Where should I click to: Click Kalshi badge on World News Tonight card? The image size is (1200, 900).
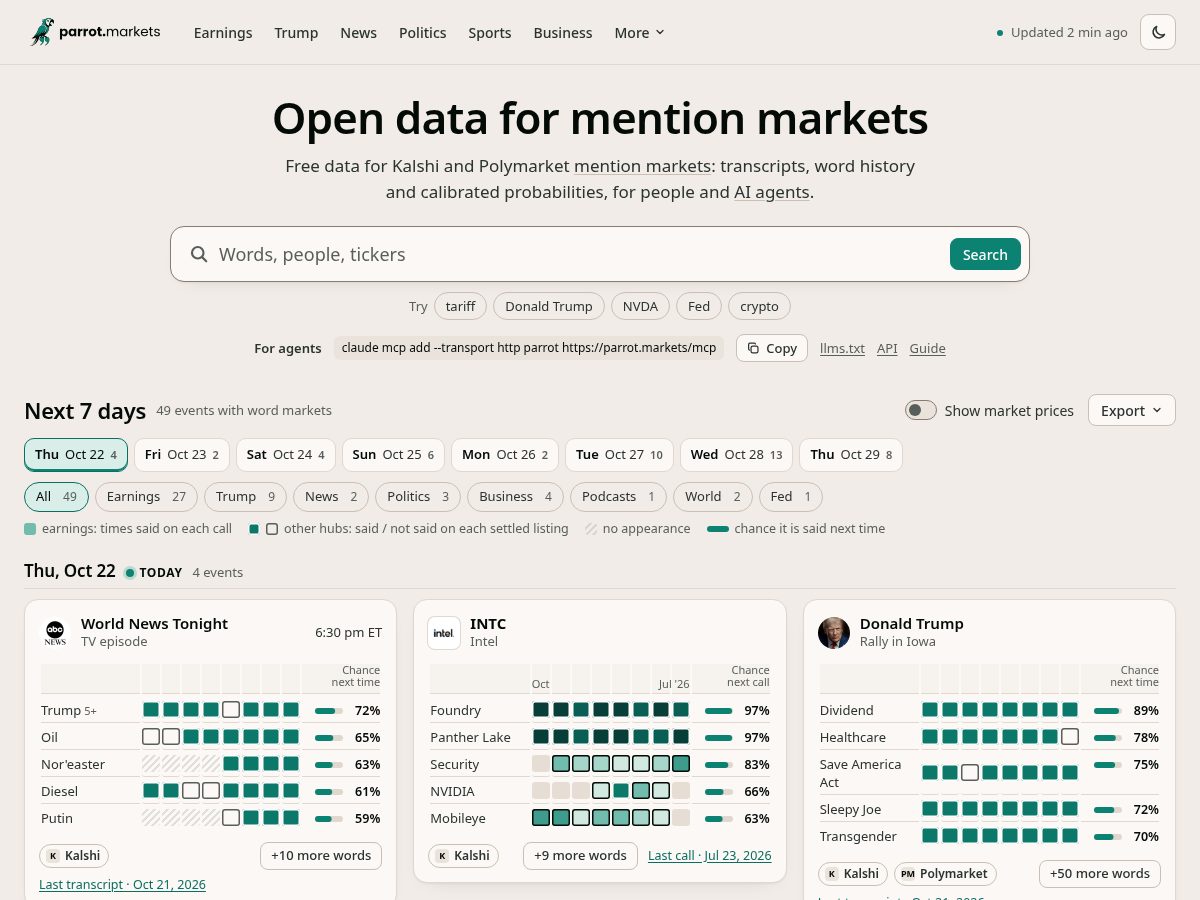point(74,856)
